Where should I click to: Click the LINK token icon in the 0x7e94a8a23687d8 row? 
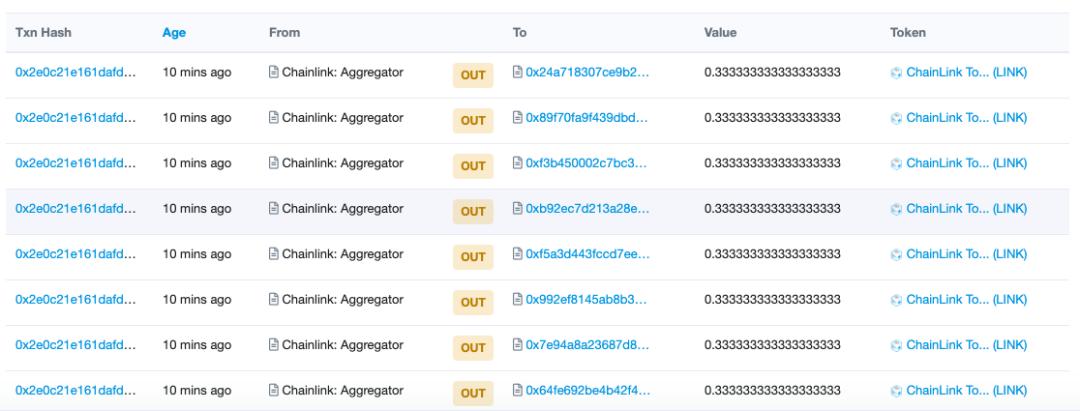896,345
